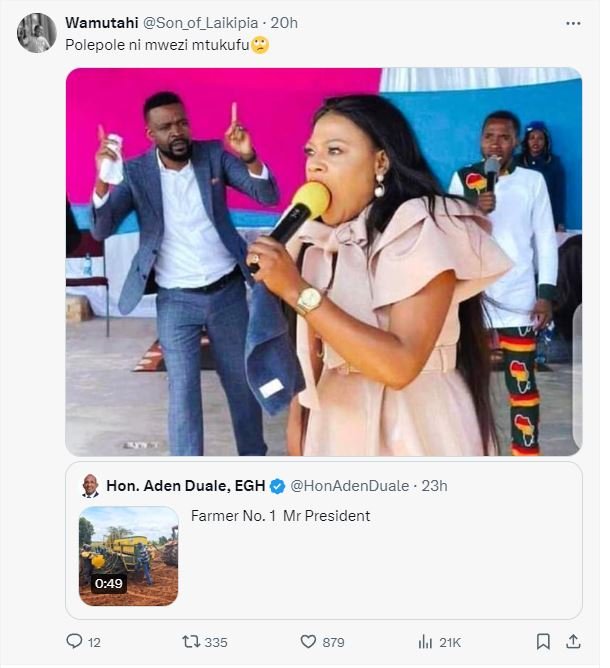Open the three-dot more options menu

(572, 23)
